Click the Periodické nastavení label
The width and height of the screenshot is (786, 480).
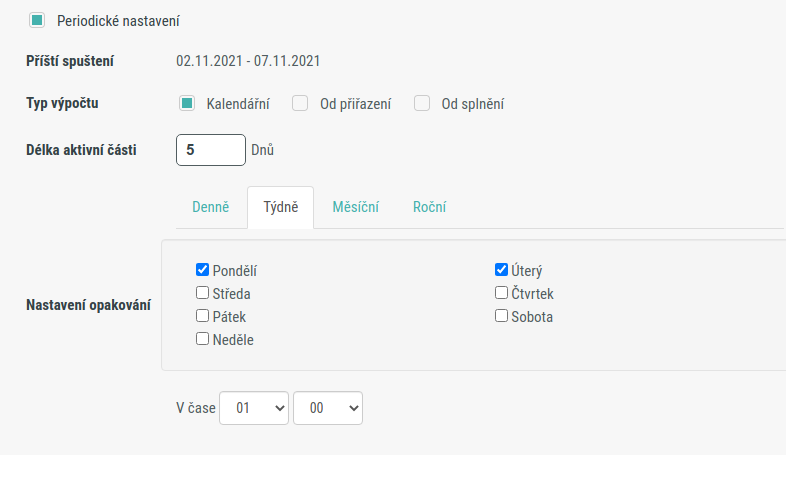click(x=118, y=21)
